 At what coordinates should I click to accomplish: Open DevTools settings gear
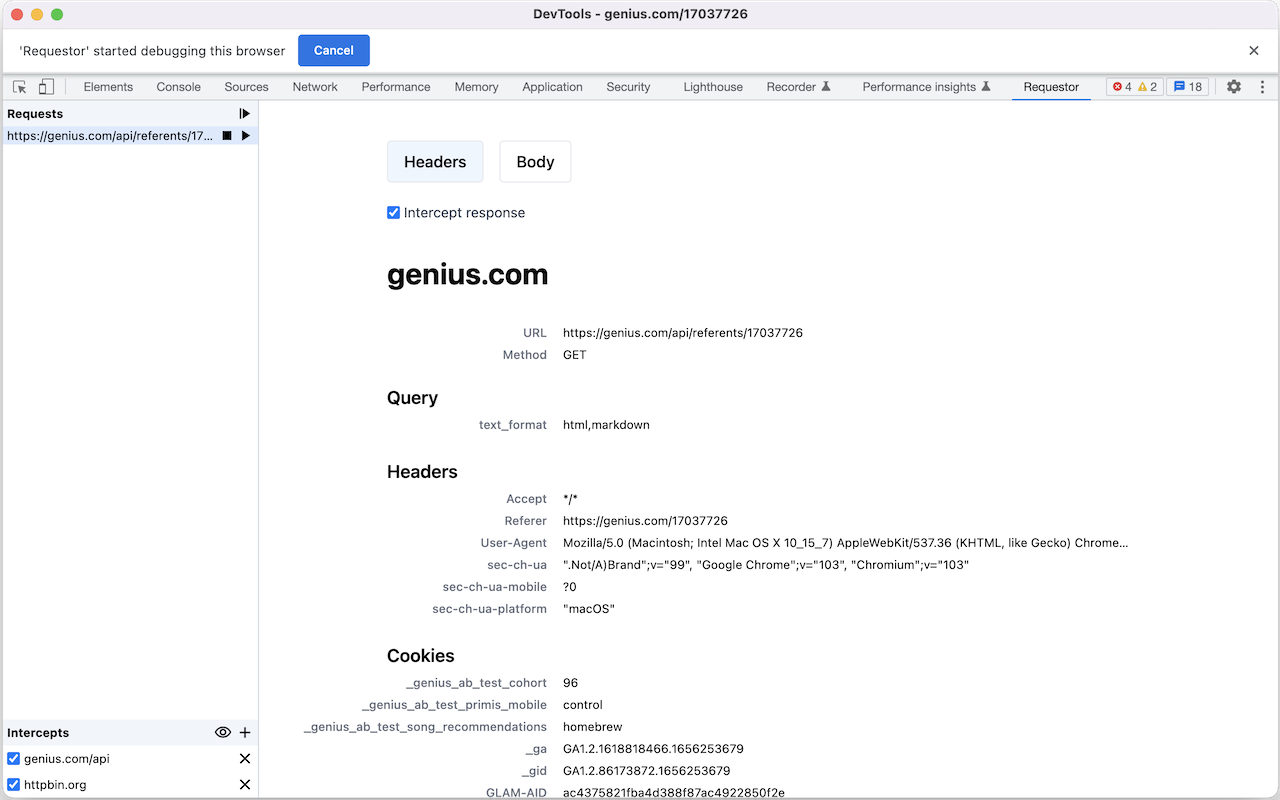click(x=1234, y=87)
